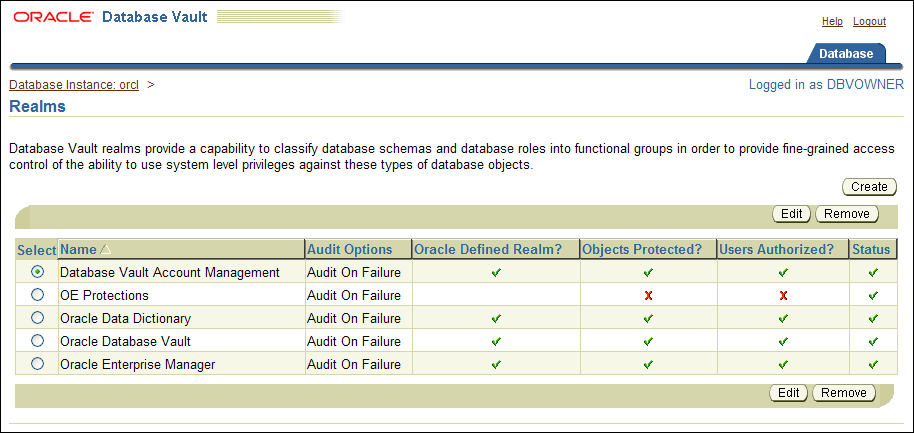
Task: Click the sort triangle icon beside Name
Action: (x=105, y=249)
